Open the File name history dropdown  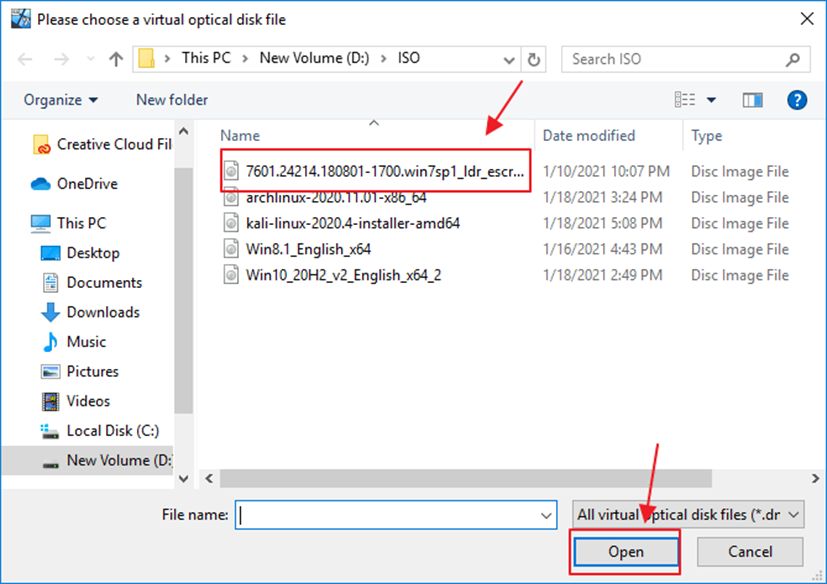[546, 516]
